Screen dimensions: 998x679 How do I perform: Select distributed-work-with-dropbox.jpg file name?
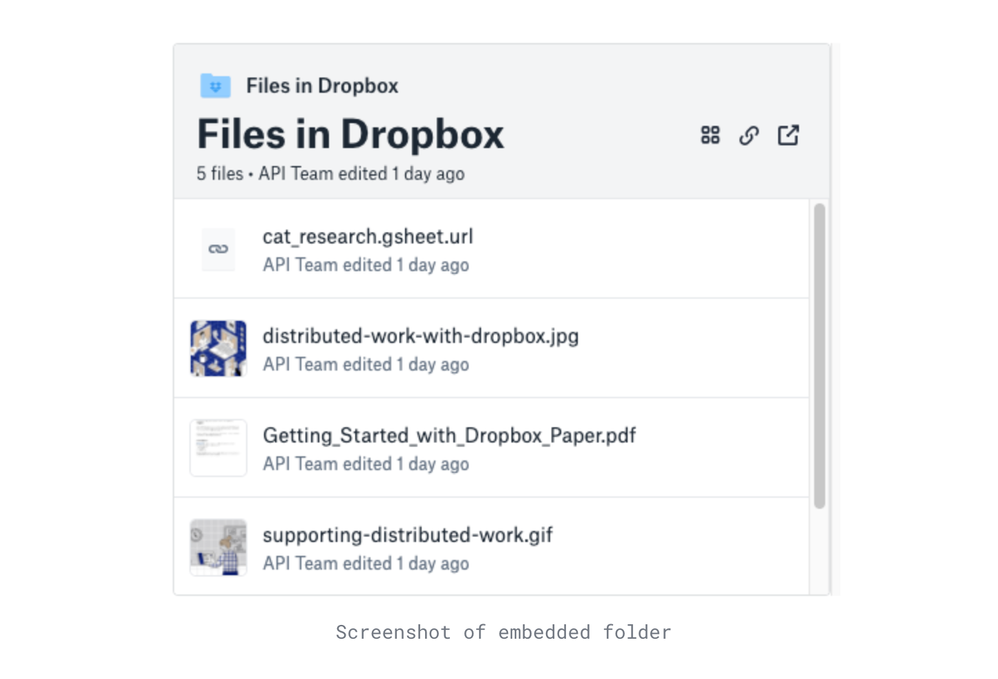point(421,336)
